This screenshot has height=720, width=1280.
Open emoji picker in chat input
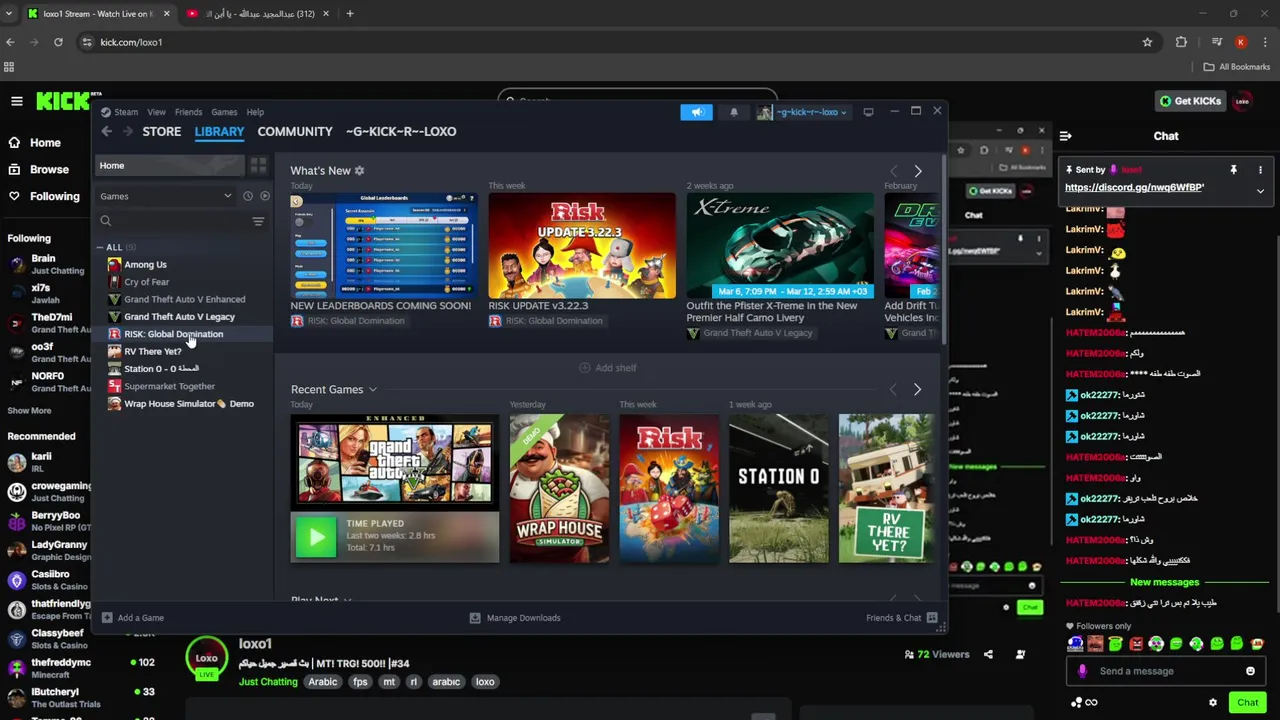[1250, 671]
